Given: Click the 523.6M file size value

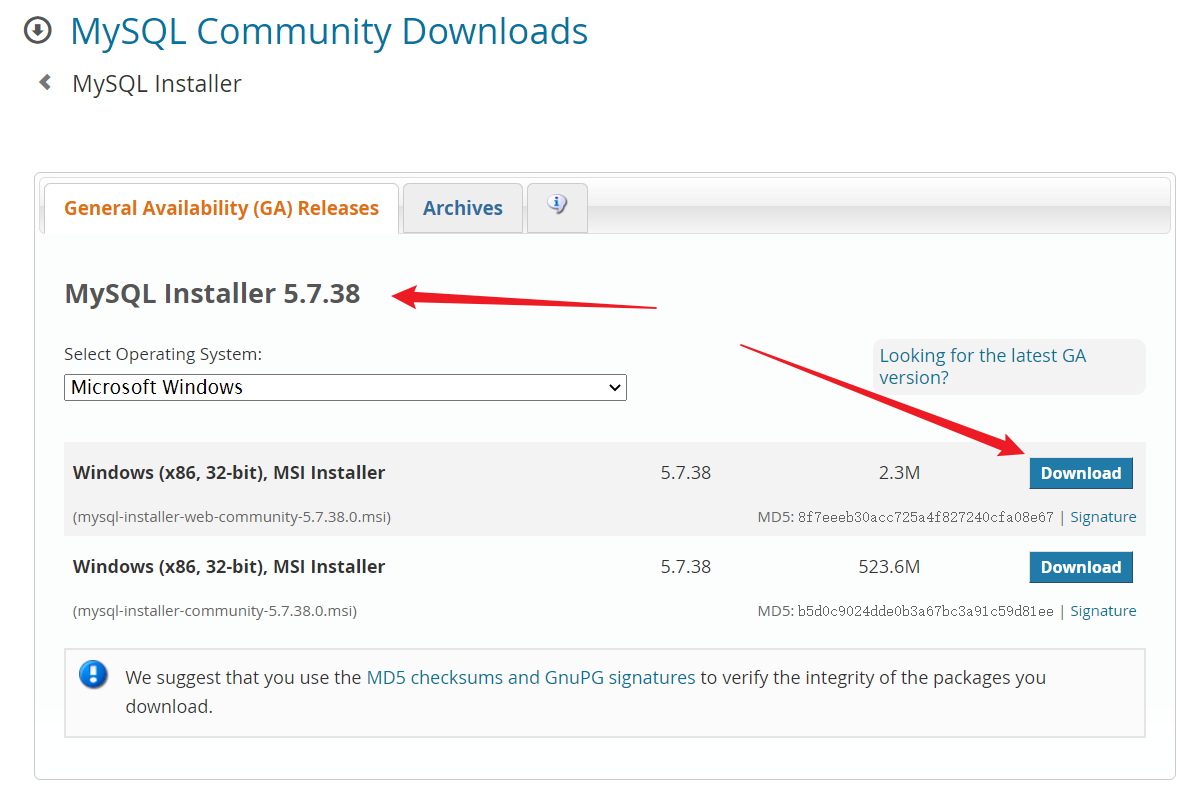Looking at the screenshot, I should click(889, 566).
